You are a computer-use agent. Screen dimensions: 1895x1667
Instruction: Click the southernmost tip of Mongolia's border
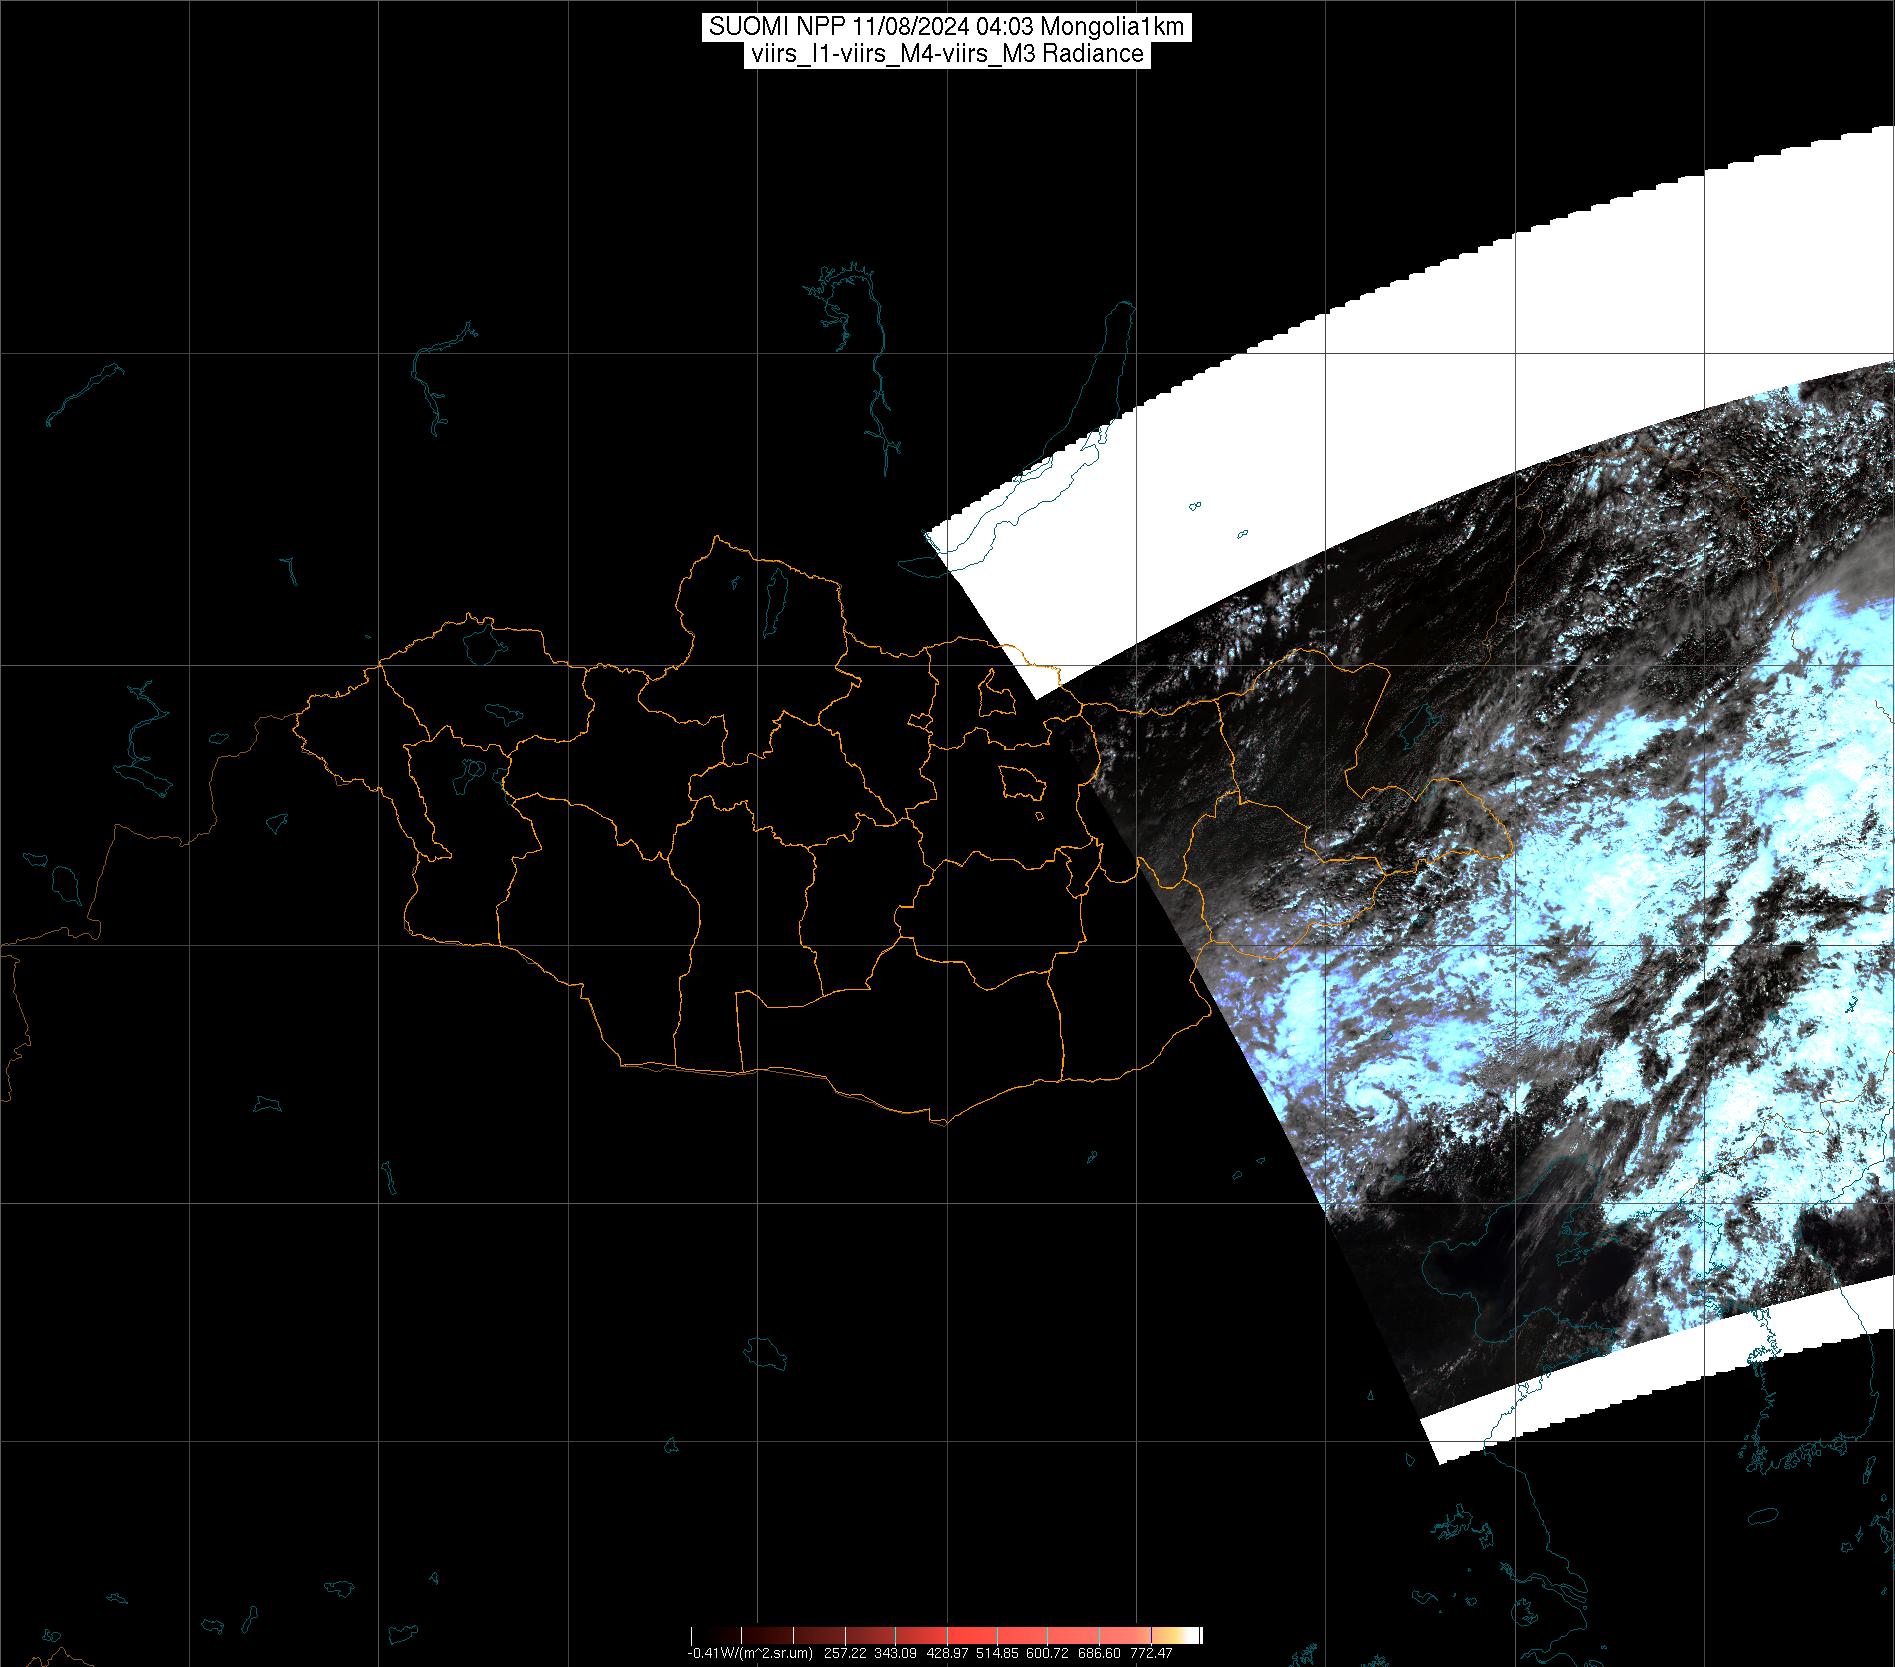coord(940,1122)
